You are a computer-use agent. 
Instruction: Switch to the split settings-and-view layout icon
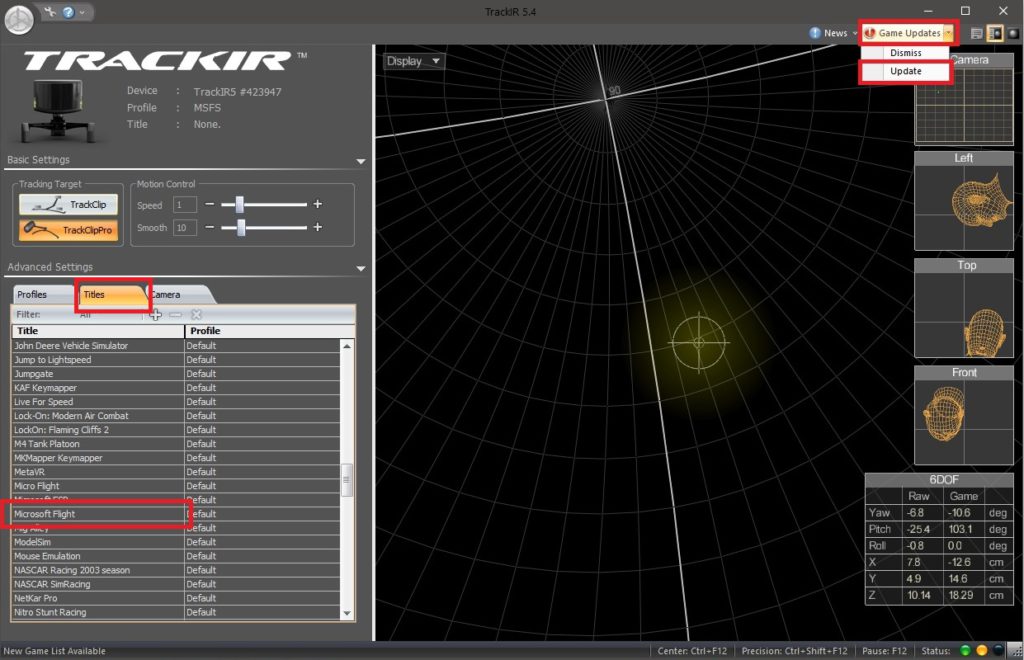995,33
